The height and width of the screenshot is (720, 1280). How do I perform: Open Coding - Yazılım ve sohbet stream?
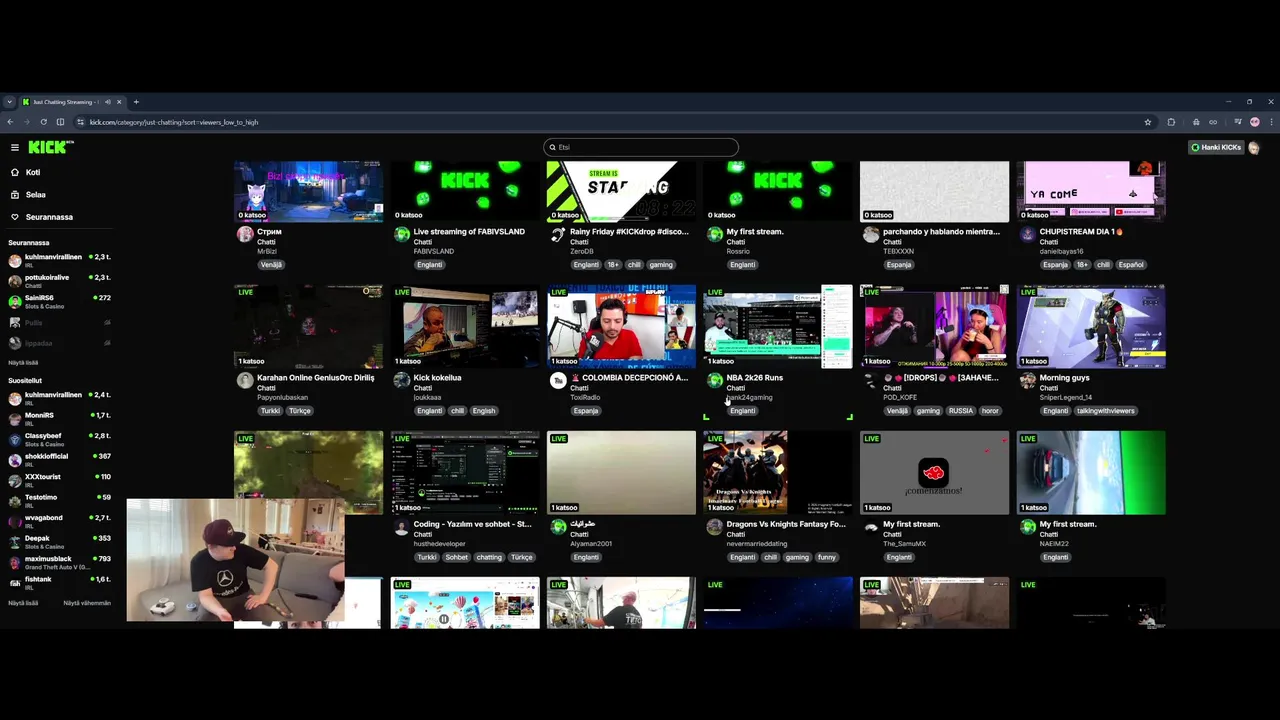473,524
